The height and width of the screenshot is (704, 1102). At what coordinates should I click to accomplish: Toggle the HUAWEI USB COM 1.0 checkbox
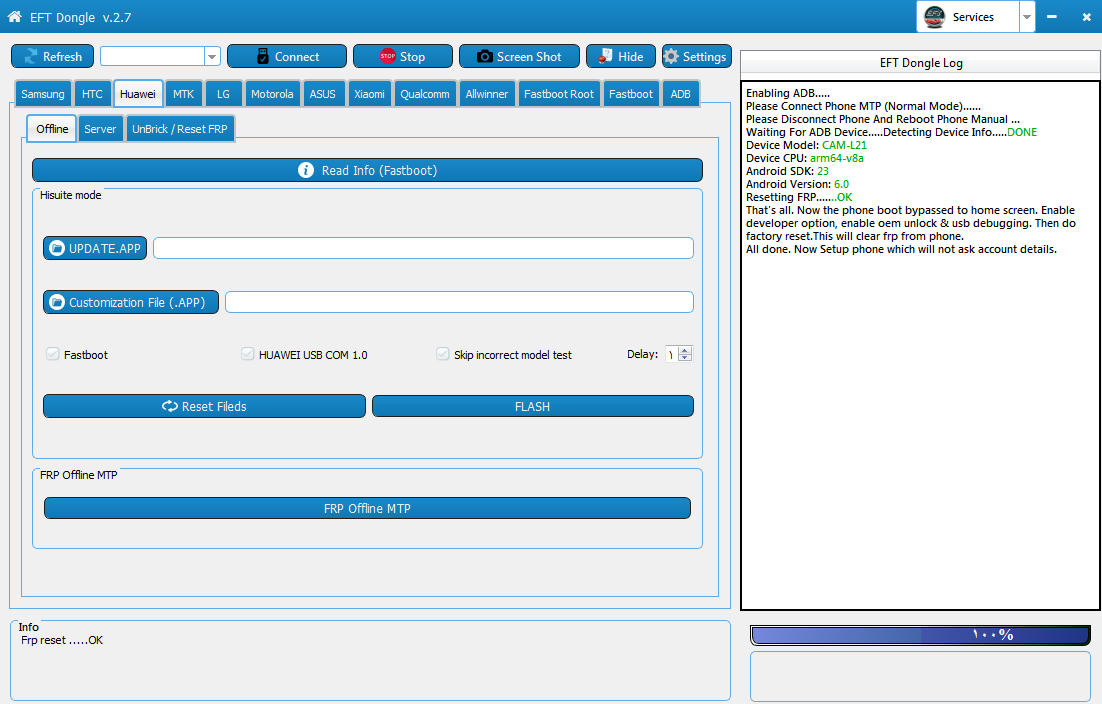click(247, 354)
